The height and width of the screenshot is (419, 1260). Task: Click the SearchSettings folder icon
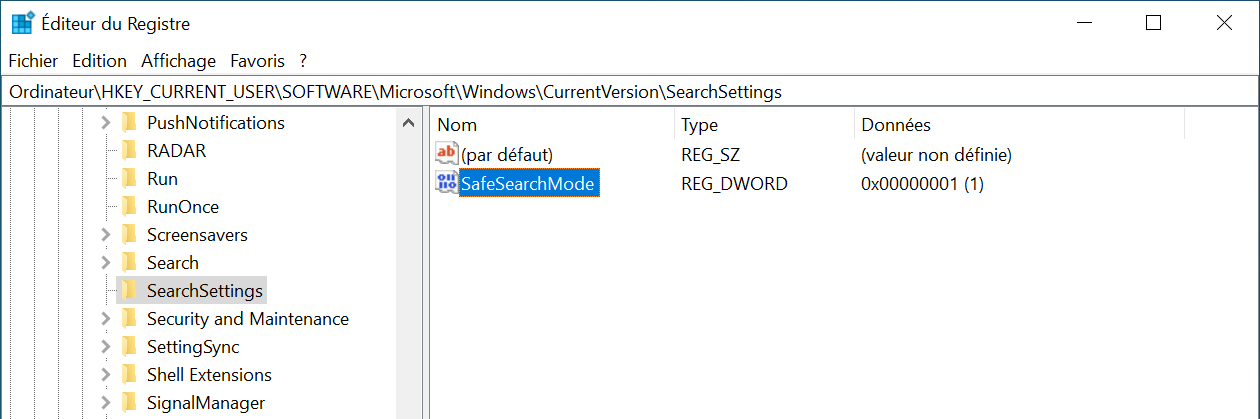[x=128, y=291]
